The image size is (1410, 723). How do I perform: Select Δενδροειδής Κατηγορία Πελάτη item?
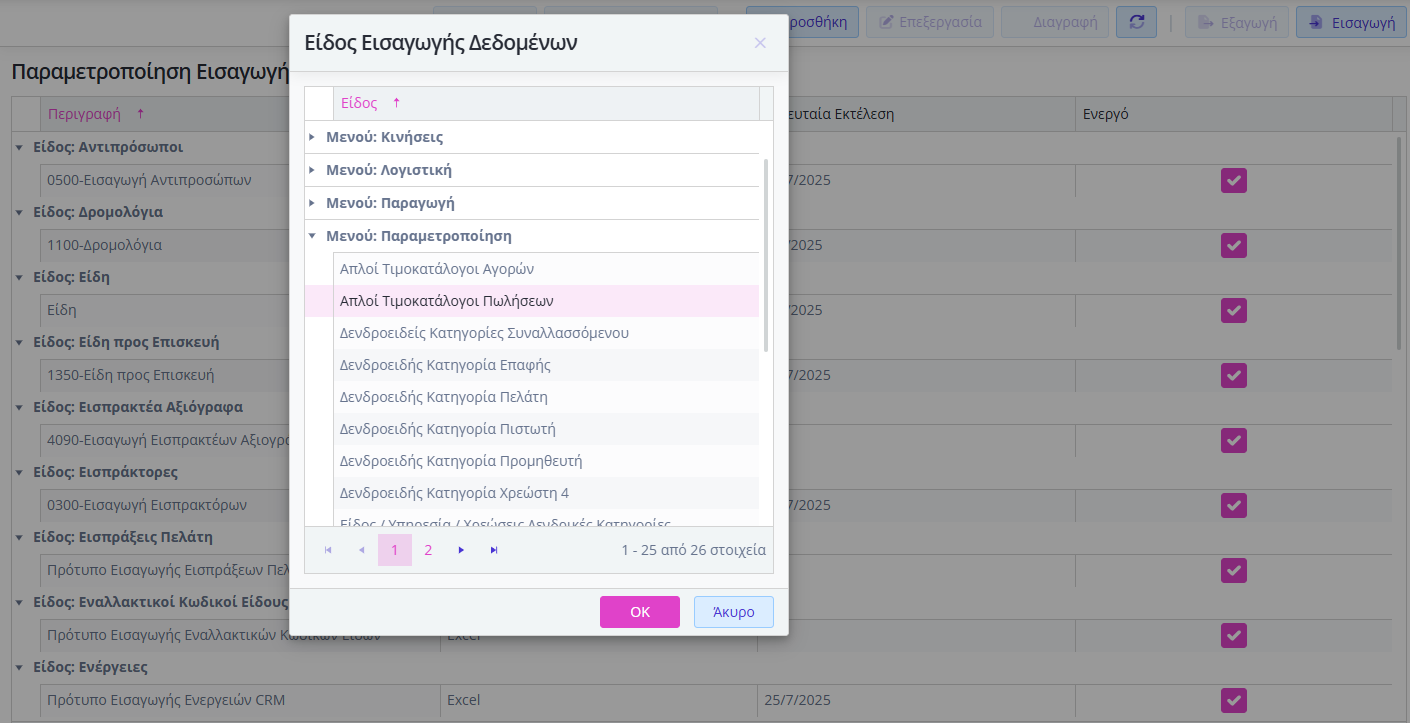443,397
